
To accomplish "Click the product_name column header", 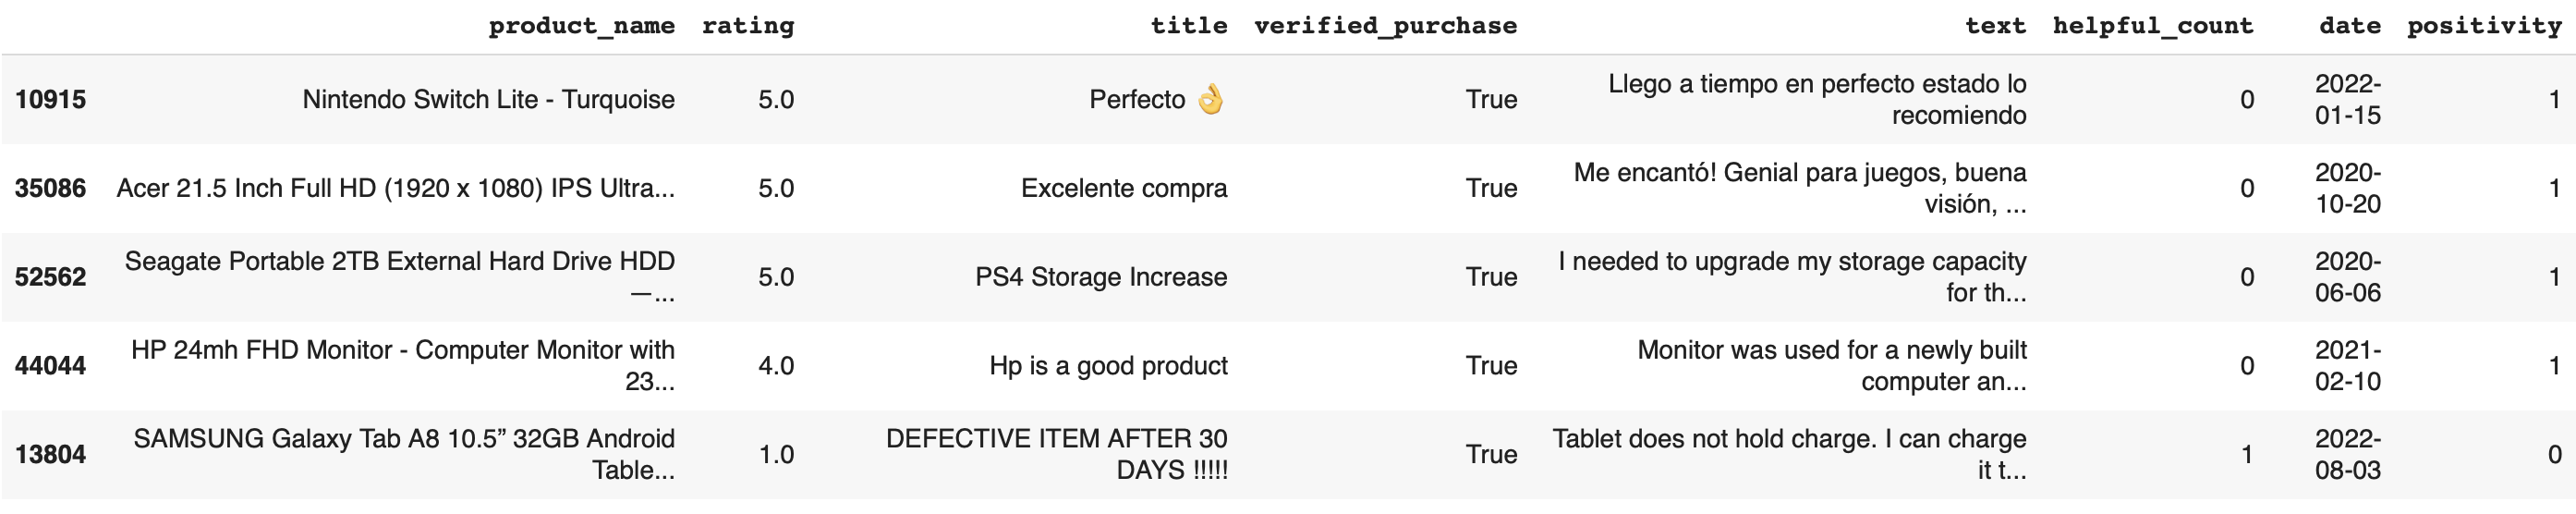I will click(581, 26).
